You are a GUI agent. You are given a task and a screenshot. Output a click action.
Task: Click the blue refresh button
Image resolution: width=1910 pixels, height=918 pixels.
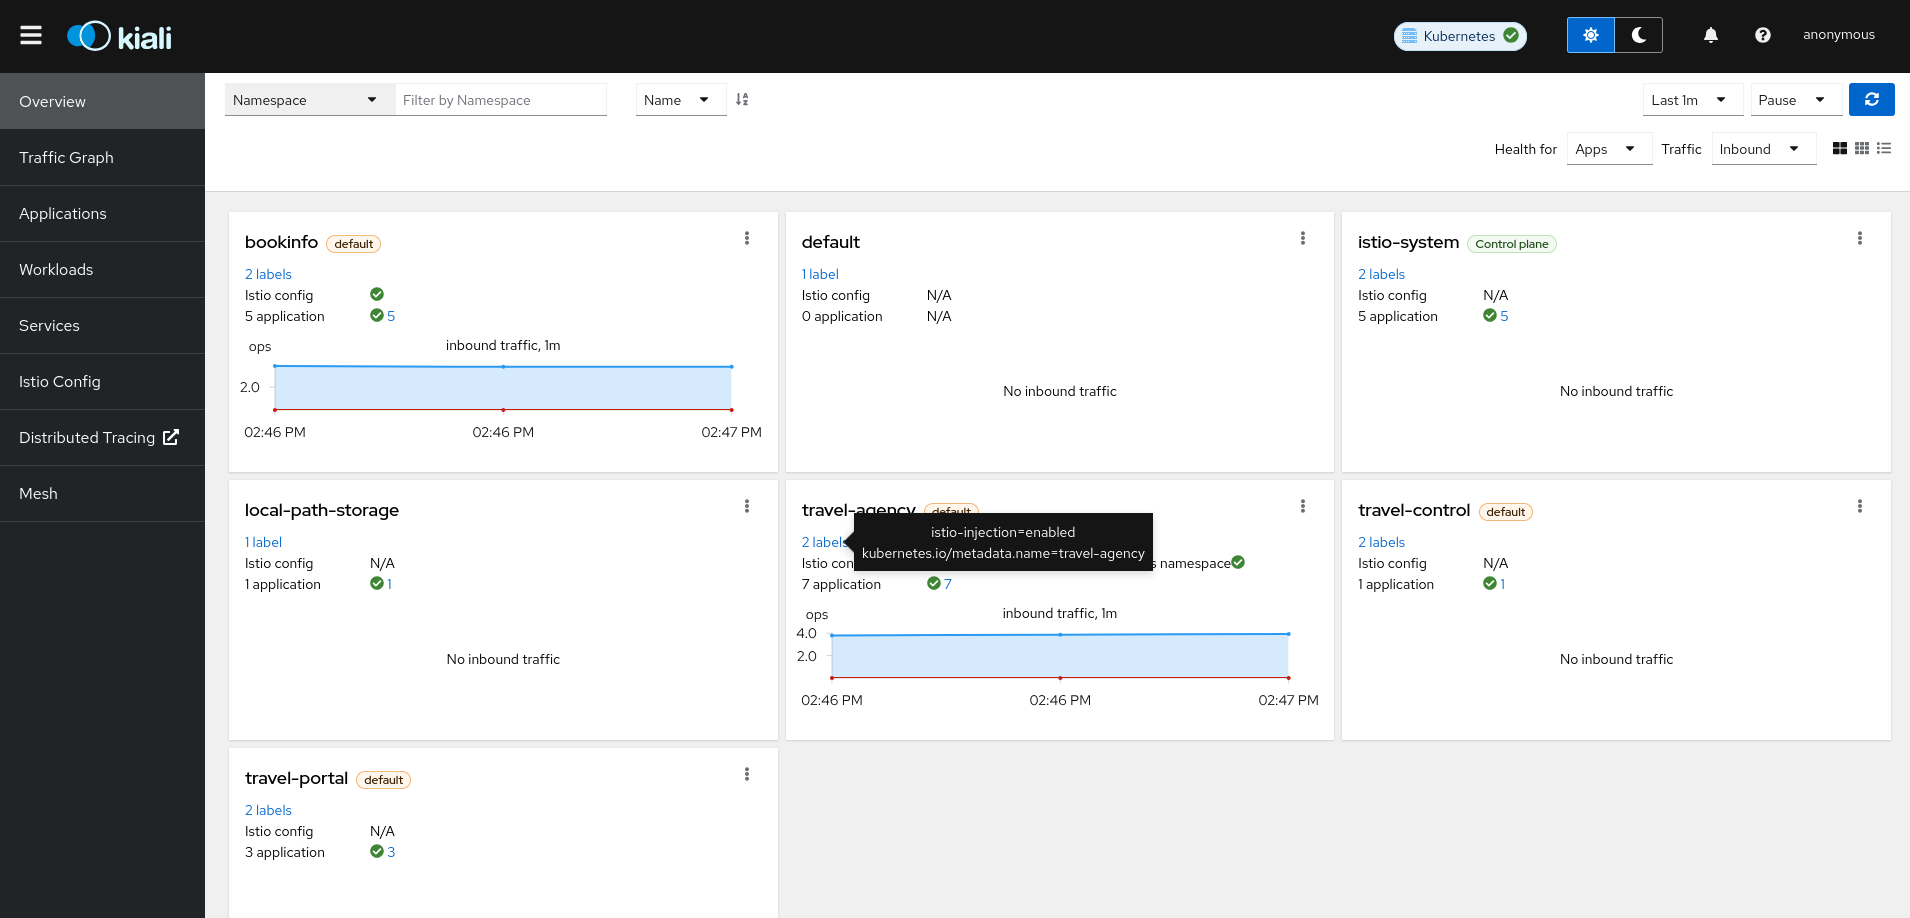(1871, 100)
